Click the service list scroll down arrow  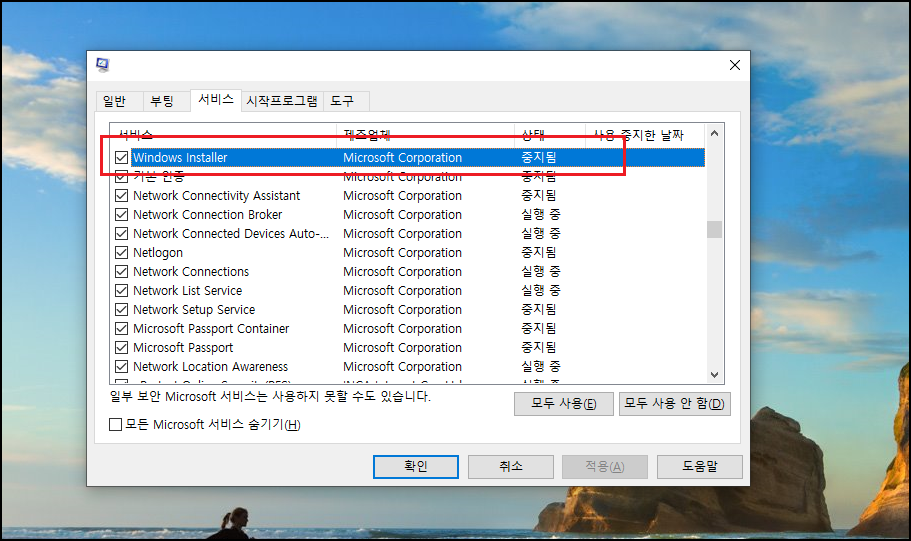pos(715,375)
